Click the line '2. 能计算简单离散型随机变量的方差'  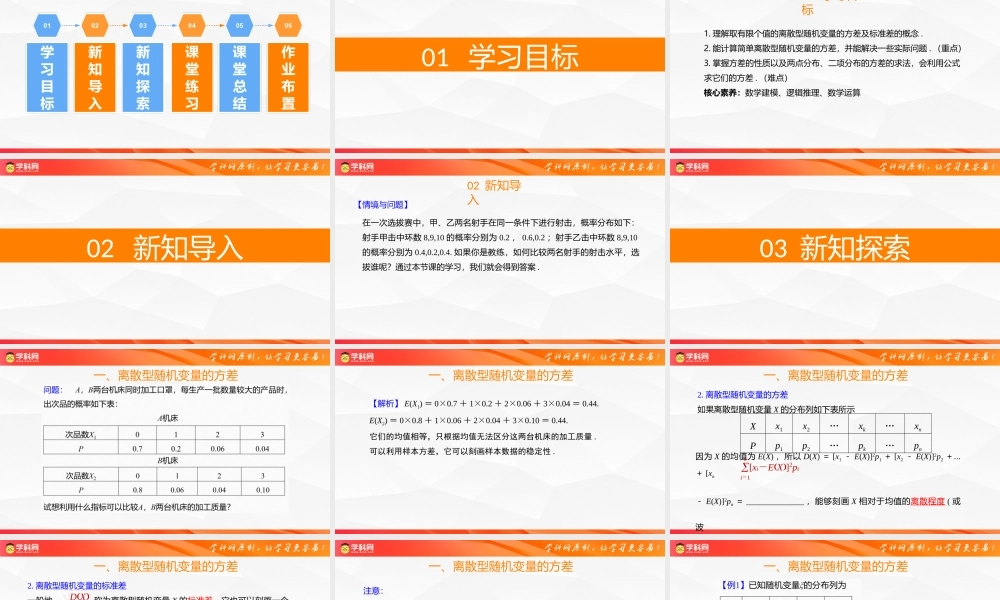[x=832, y=48]
